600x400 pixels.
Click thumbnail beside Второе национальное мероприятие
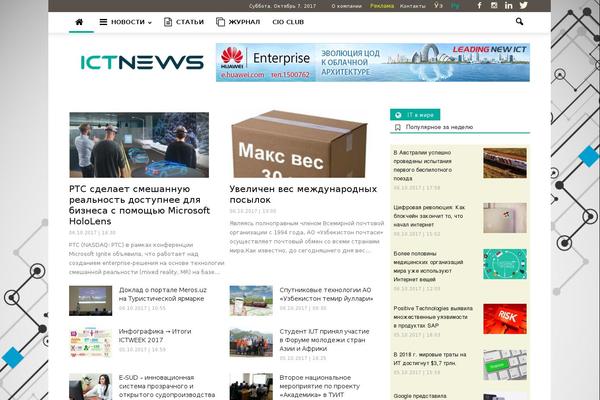(x=251, y=387)
